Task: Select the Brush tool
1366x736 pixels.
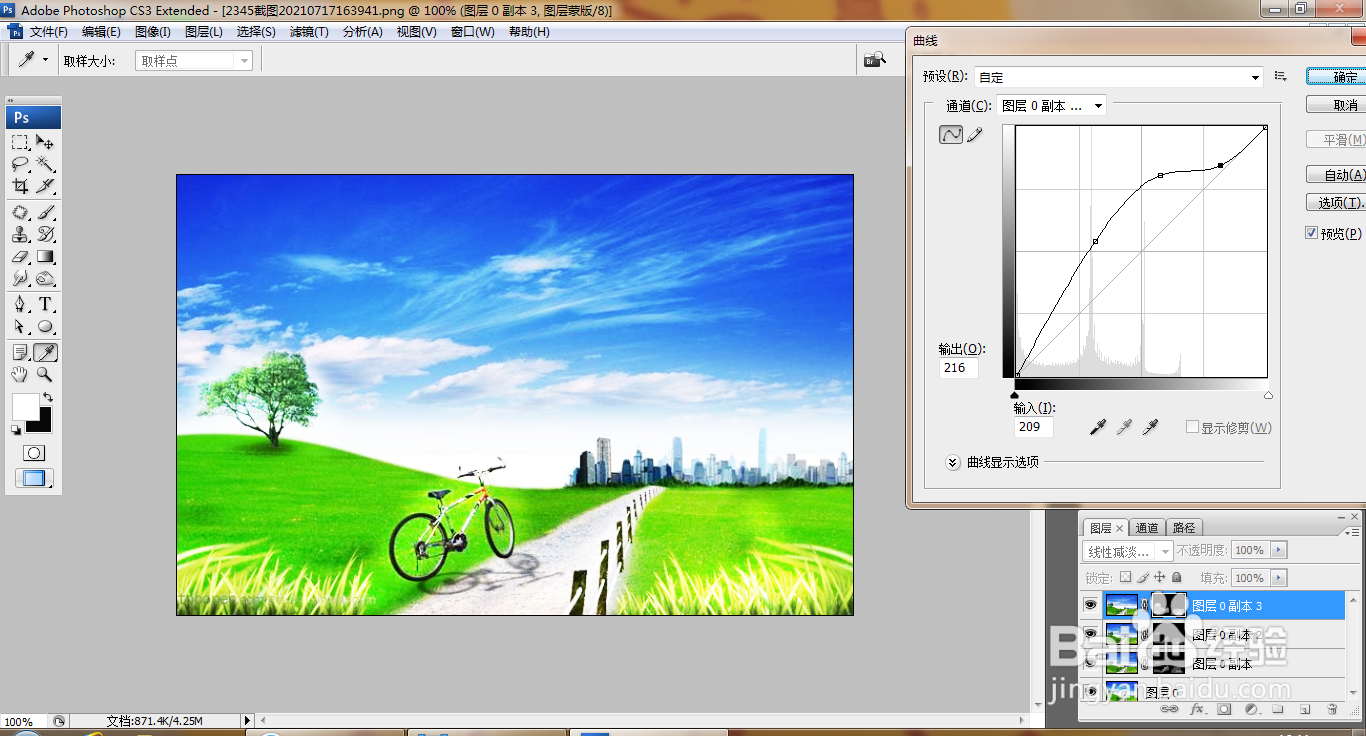Action: point(45,212)
